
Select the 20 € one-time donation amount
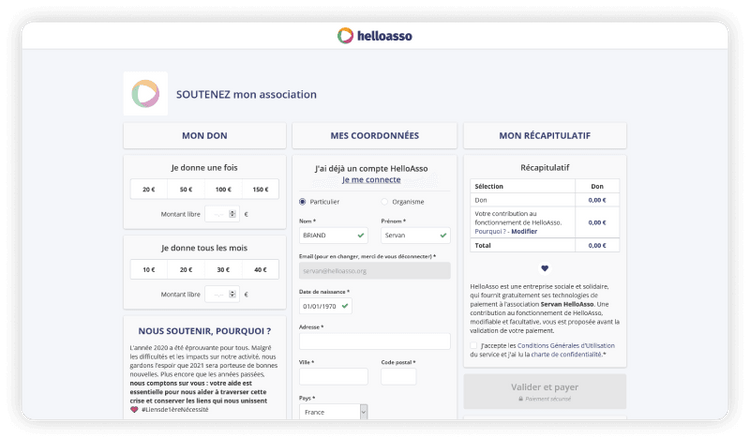tap(149, 189)
